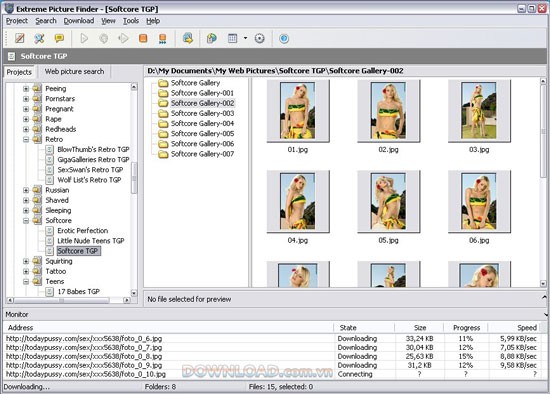
Task: Switch to the Web picture search tab
Action: (74, 72)
